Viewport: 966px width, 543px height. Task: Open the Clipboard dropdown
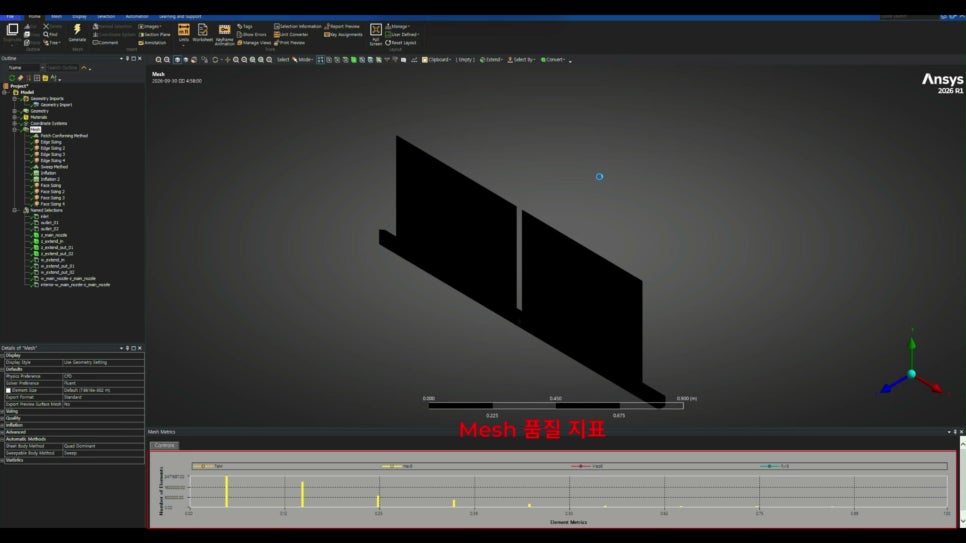pyautogui.click(x=437, y=60)
